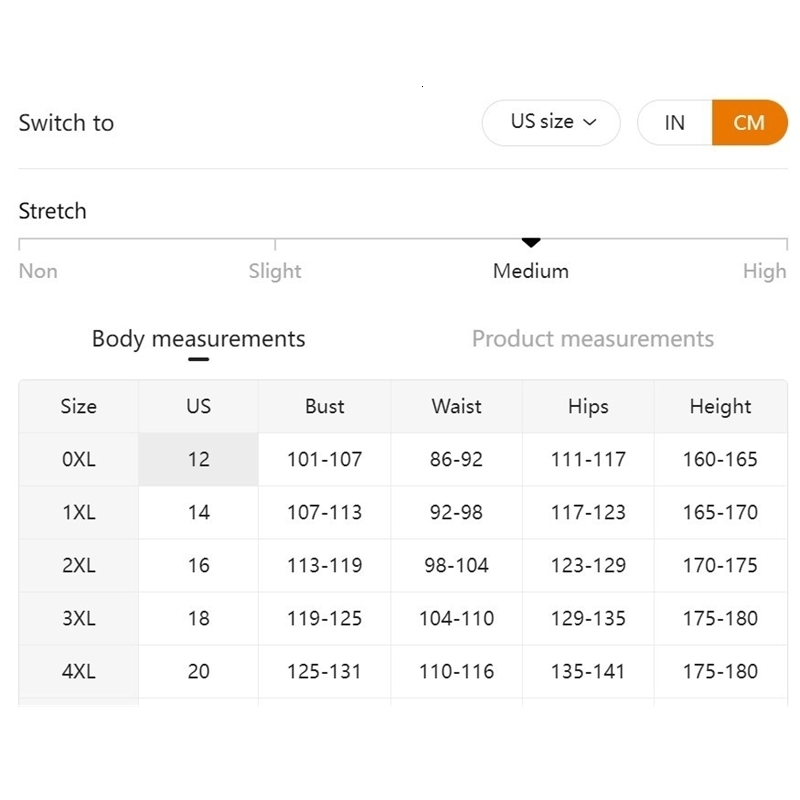This screenshot has height=800, width=800.
Task: Click the 4XL size row label
Action: coord(78,672)
